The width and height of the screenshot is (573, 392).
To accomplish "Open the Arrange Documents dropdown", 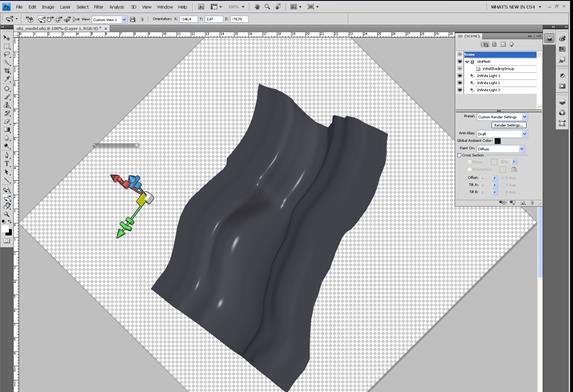I will click(x=296, y=7).
